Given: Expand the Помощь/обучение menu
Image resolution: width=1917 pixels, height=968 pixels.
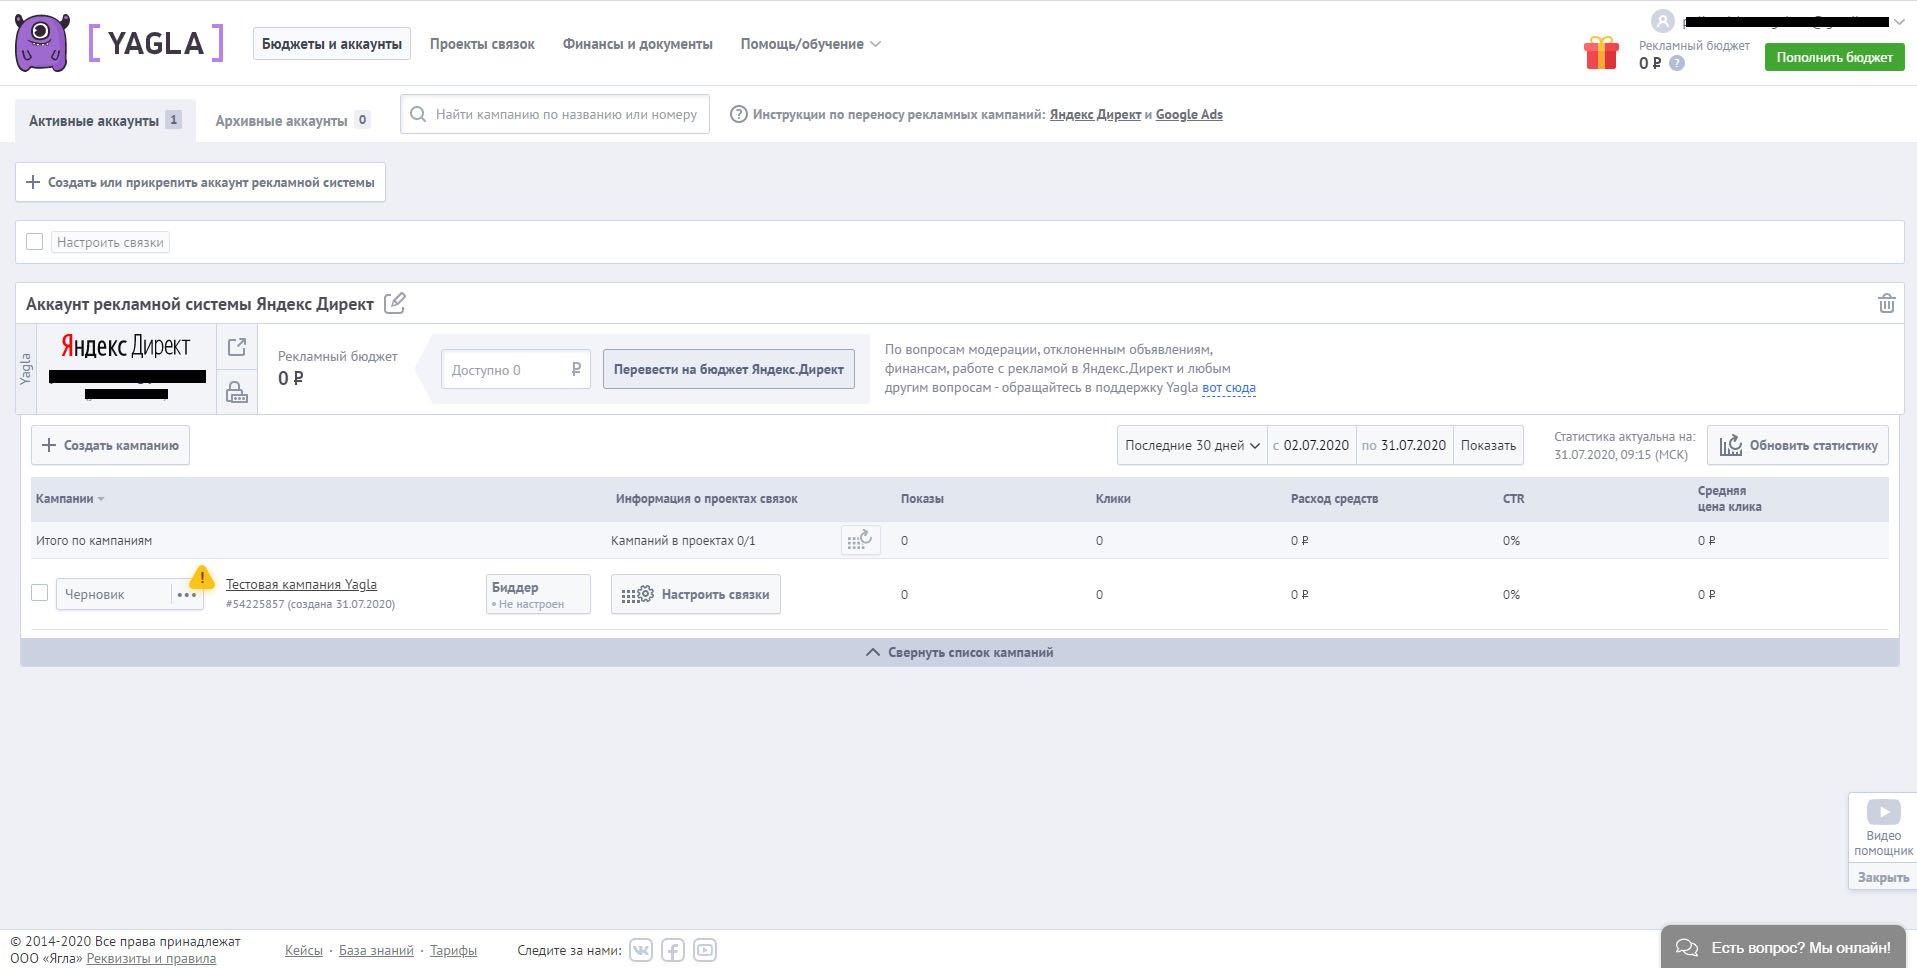Looking at the screenshot, I should click(810, 44).
